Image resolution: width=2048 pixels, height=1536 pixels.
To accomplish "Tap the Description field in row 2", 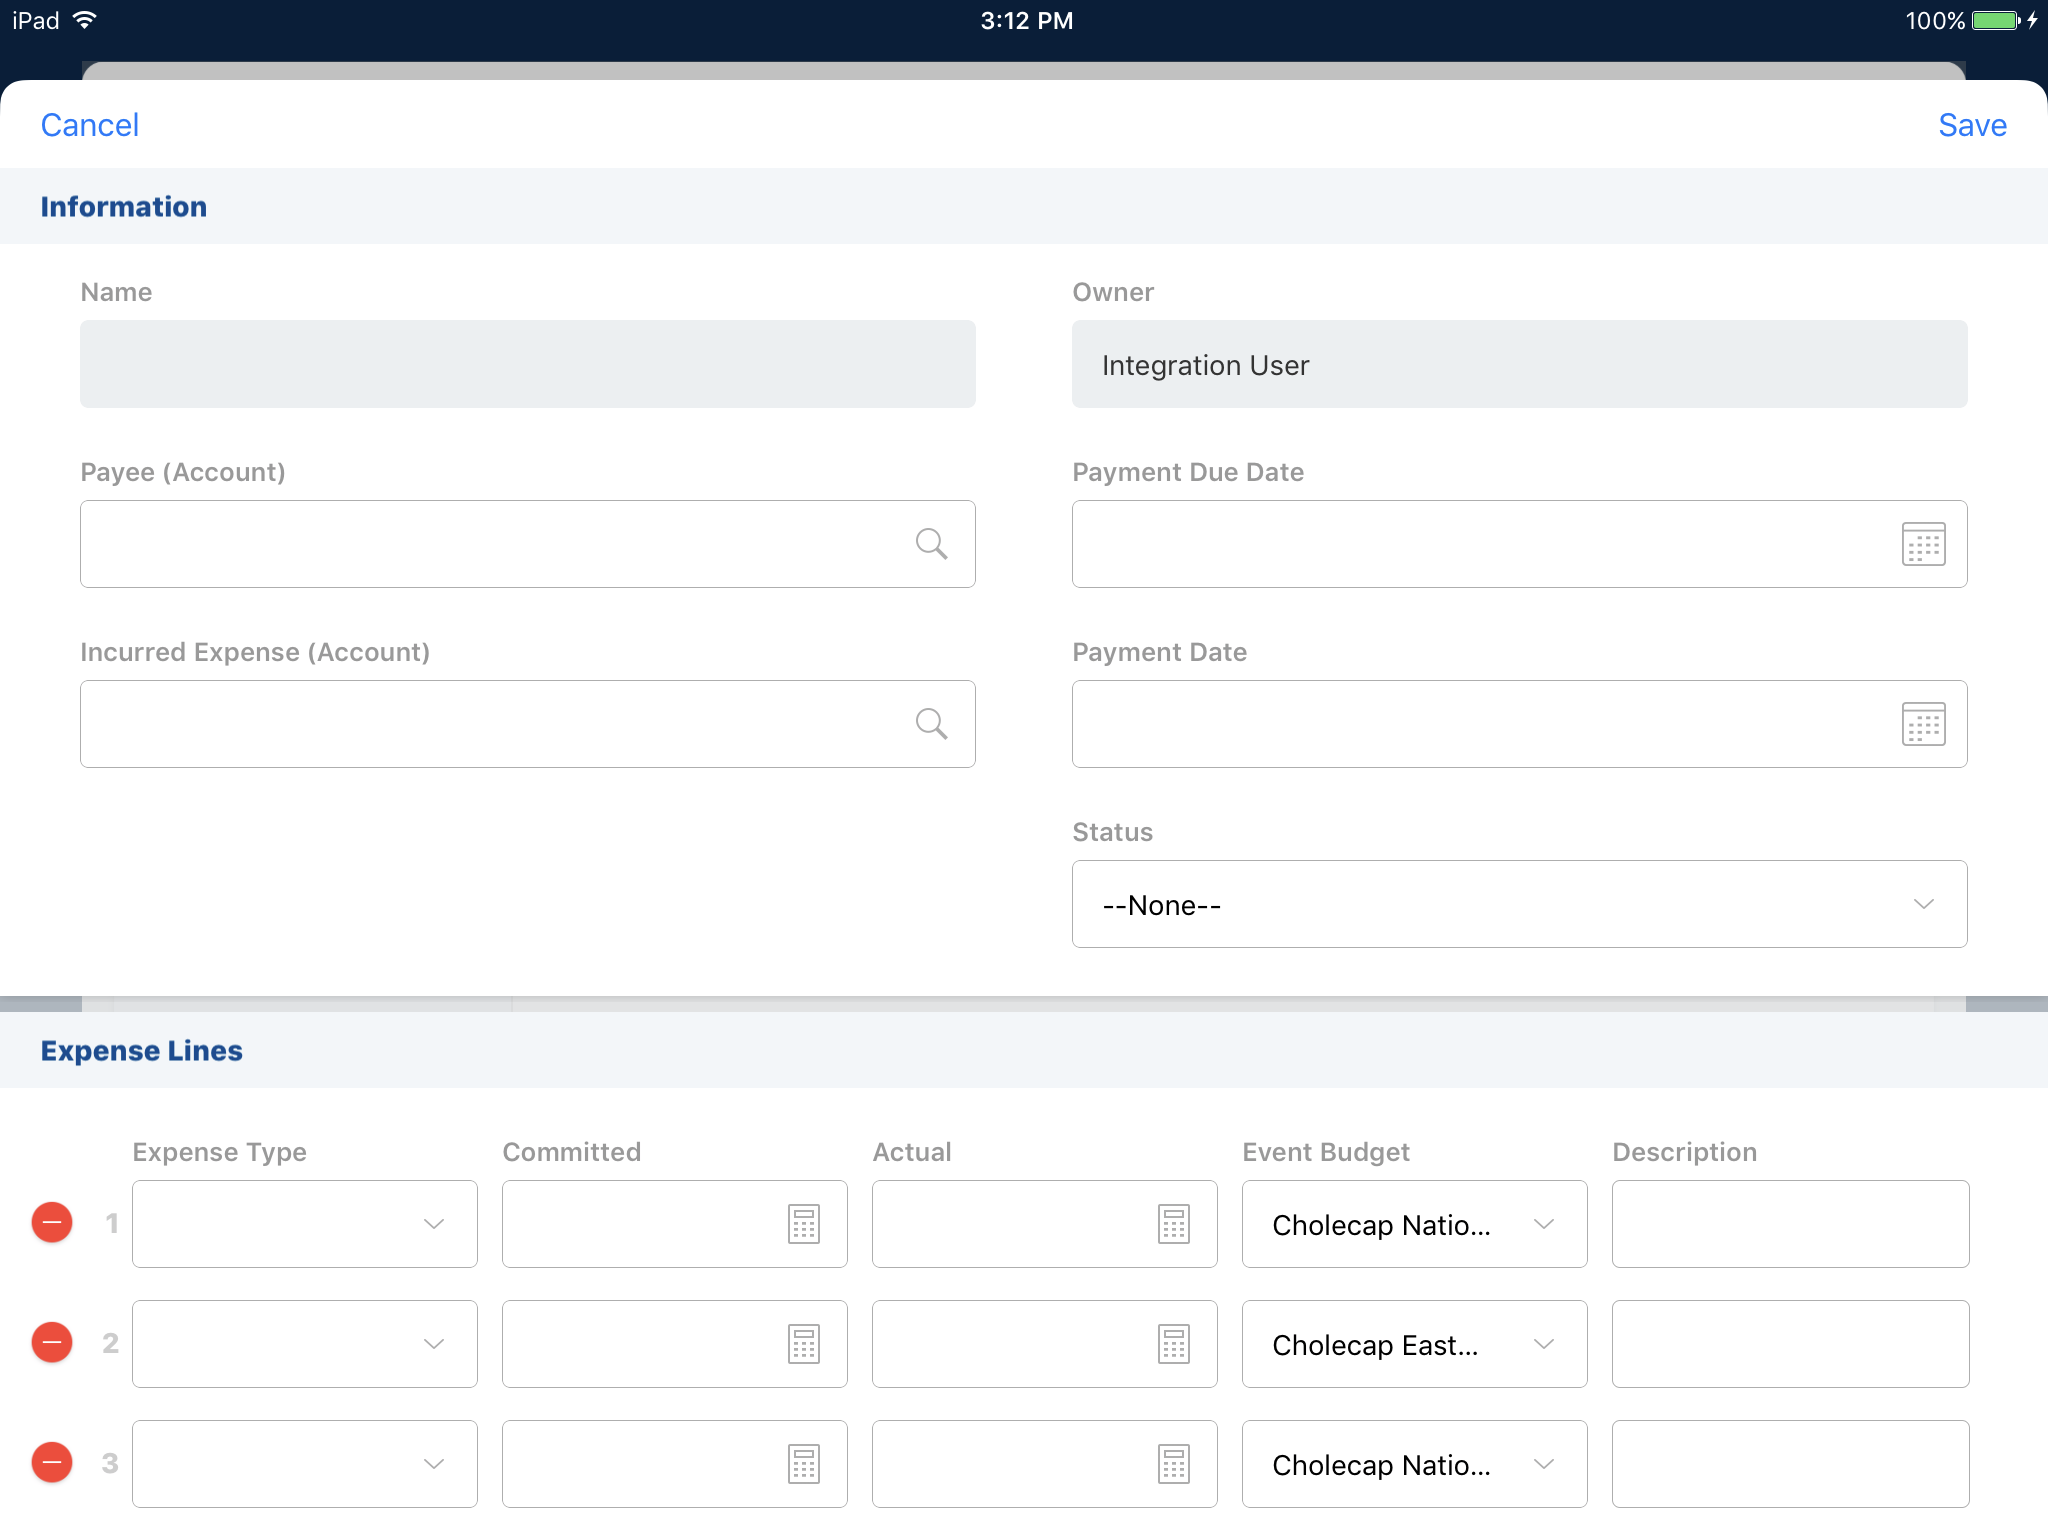I will tap(1790, 1344).
